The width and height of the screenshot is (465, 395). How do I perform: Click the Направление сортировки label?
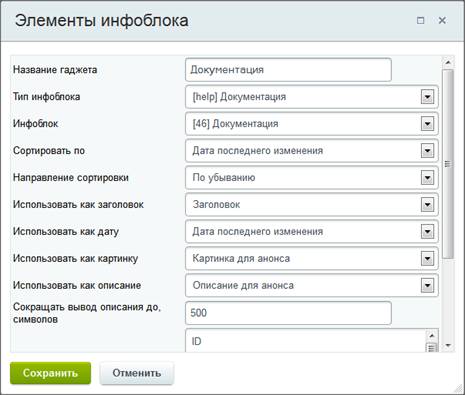coord(71,178)
